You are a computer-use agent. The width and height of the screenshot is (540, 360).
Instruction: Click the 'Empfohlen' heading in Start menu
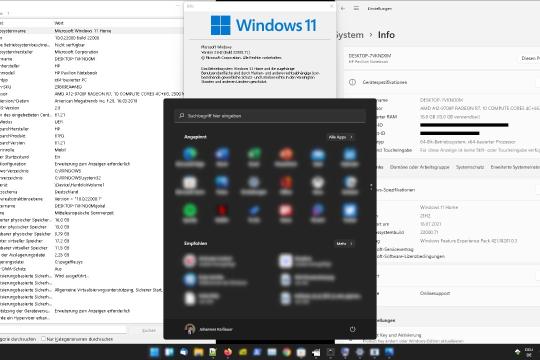coord(196,243)
